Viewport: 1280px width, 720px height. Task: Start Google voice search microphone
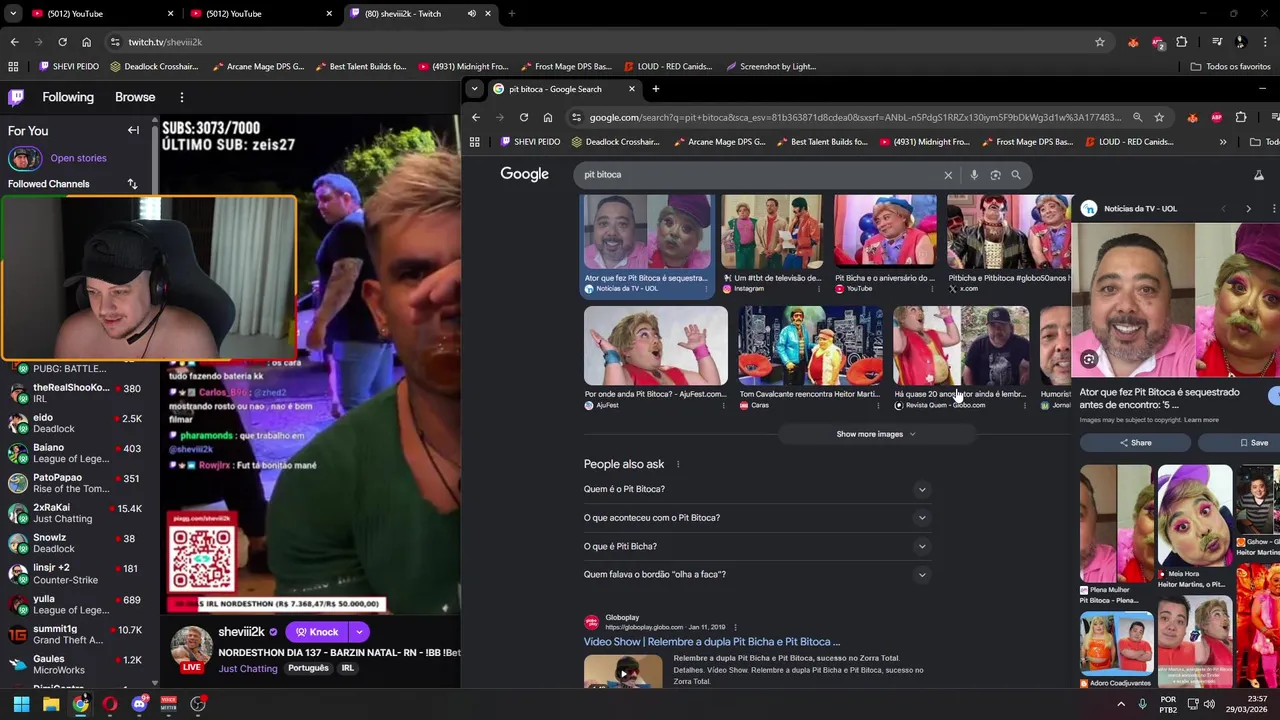click(x=974, y=175)
